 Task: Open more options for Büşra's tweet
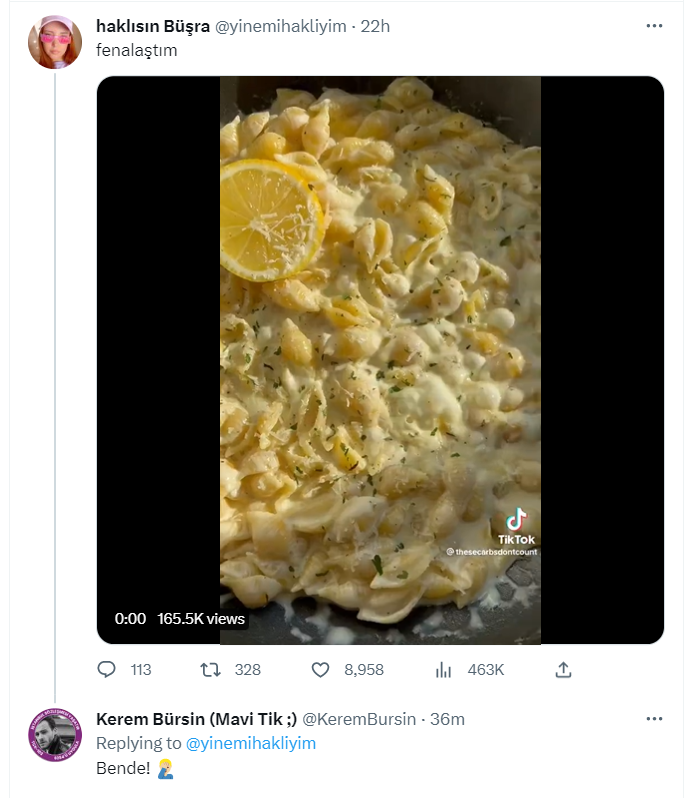[x=654, y=26]
